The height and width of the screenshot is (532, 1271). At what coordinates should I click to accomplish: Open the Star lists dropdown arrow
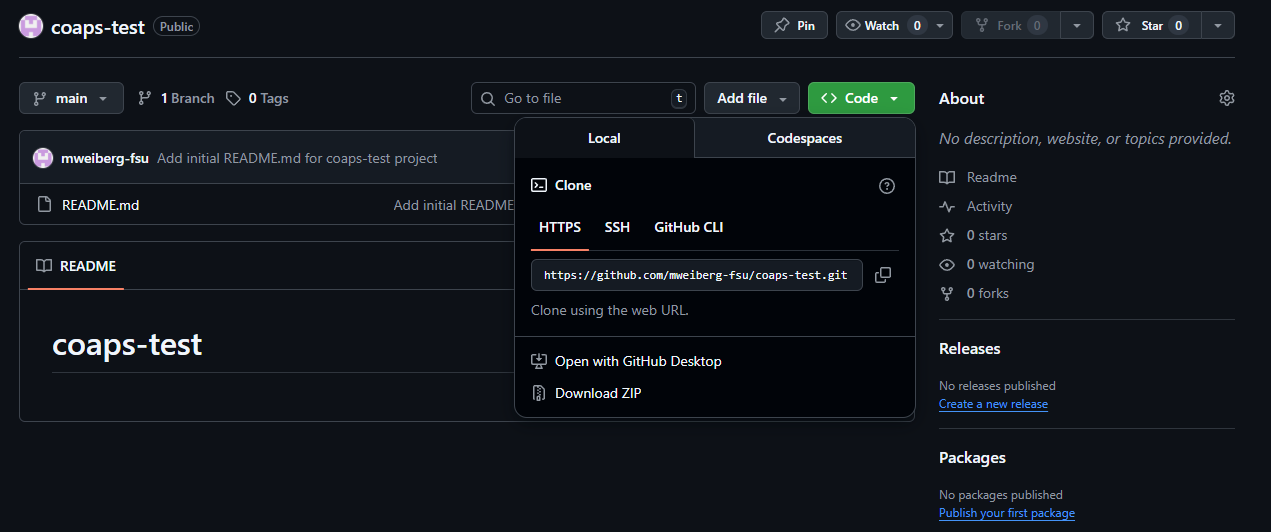(1217, 26)
